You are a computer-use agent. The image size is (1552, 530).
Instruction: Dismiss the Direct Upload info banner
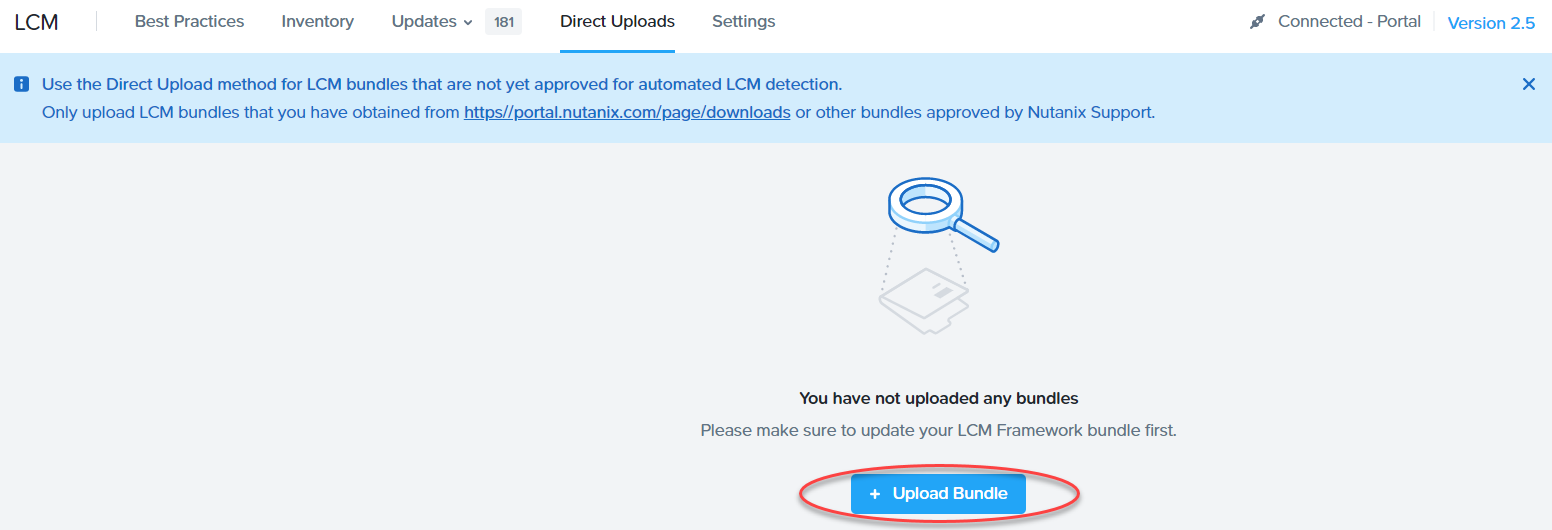coord(1528,84)
